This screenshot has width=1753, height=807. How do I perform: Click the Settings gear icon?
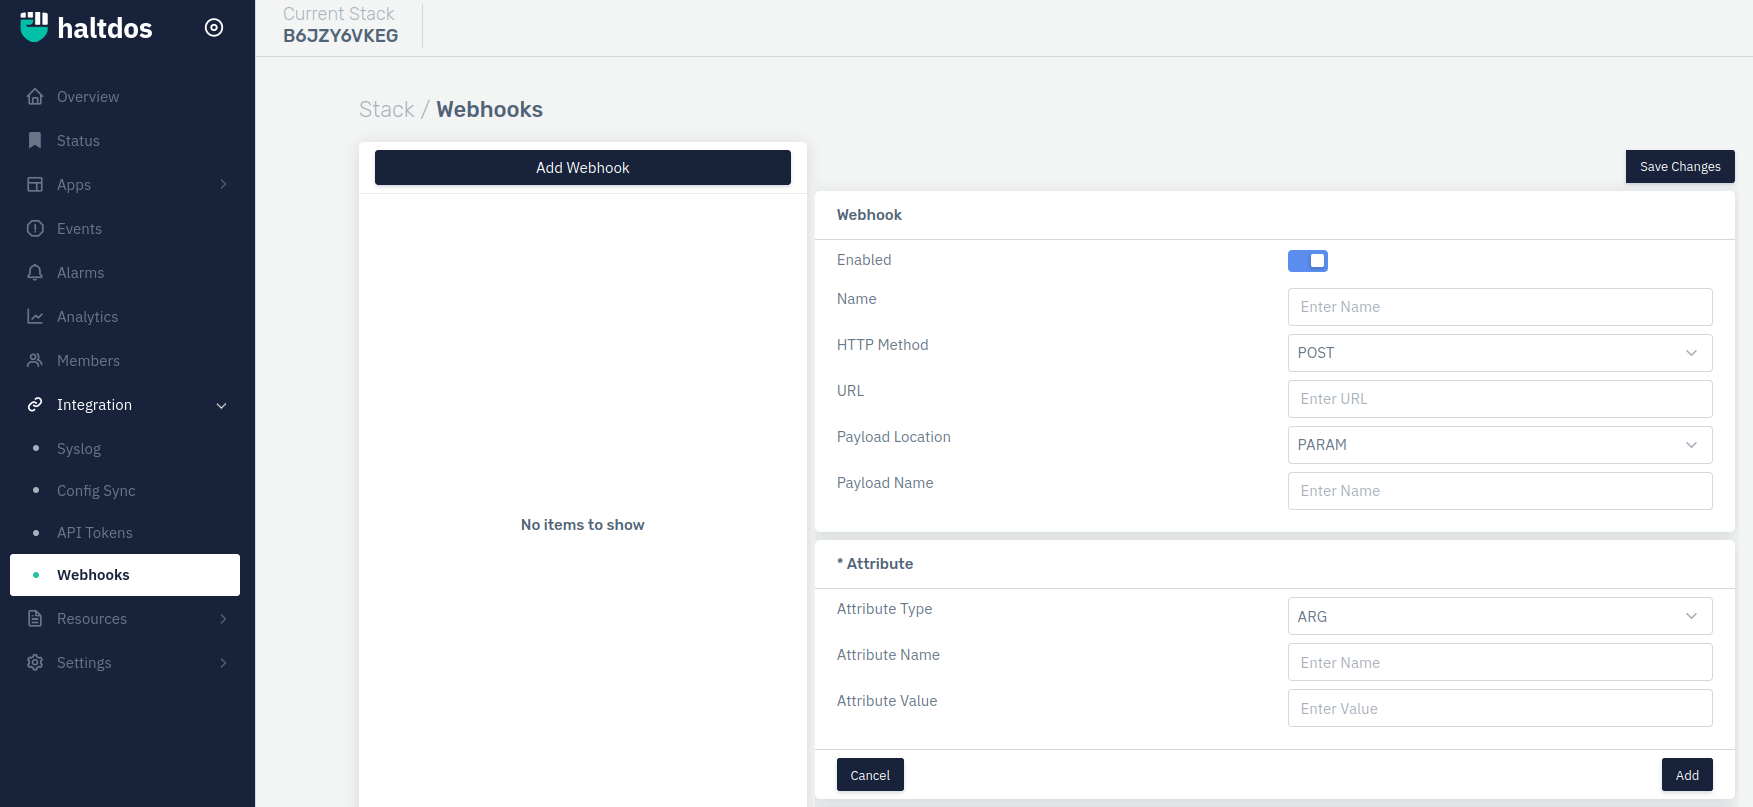[x=35, y=663]
